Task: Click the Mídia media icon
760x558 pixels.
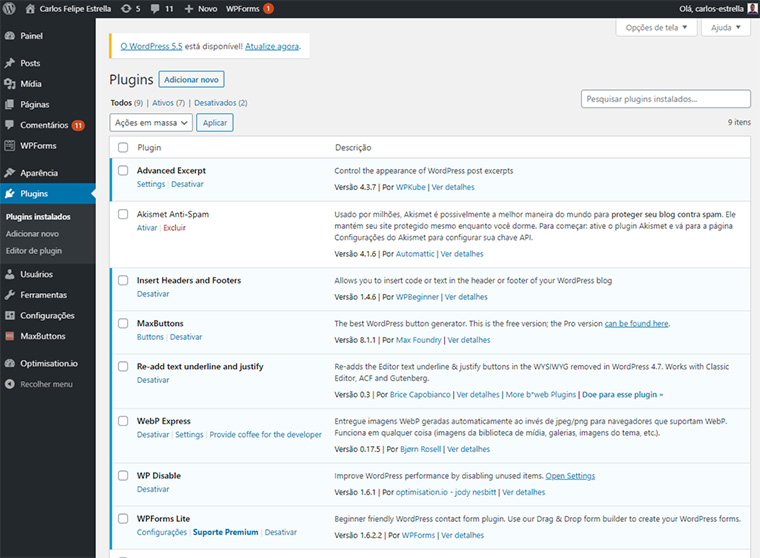Action: point(10,84)
